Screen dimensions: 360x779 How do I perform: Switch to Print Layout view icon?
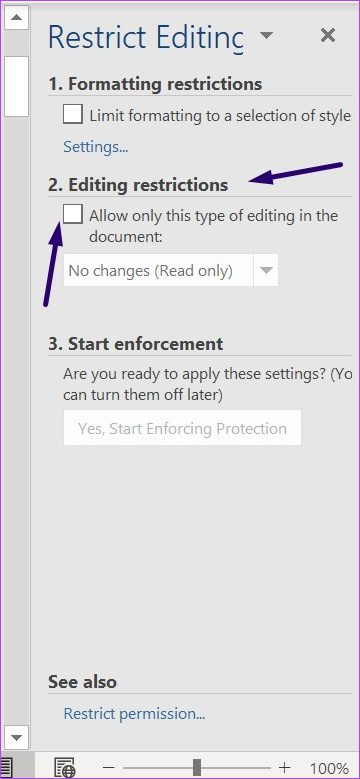[6, 767]
